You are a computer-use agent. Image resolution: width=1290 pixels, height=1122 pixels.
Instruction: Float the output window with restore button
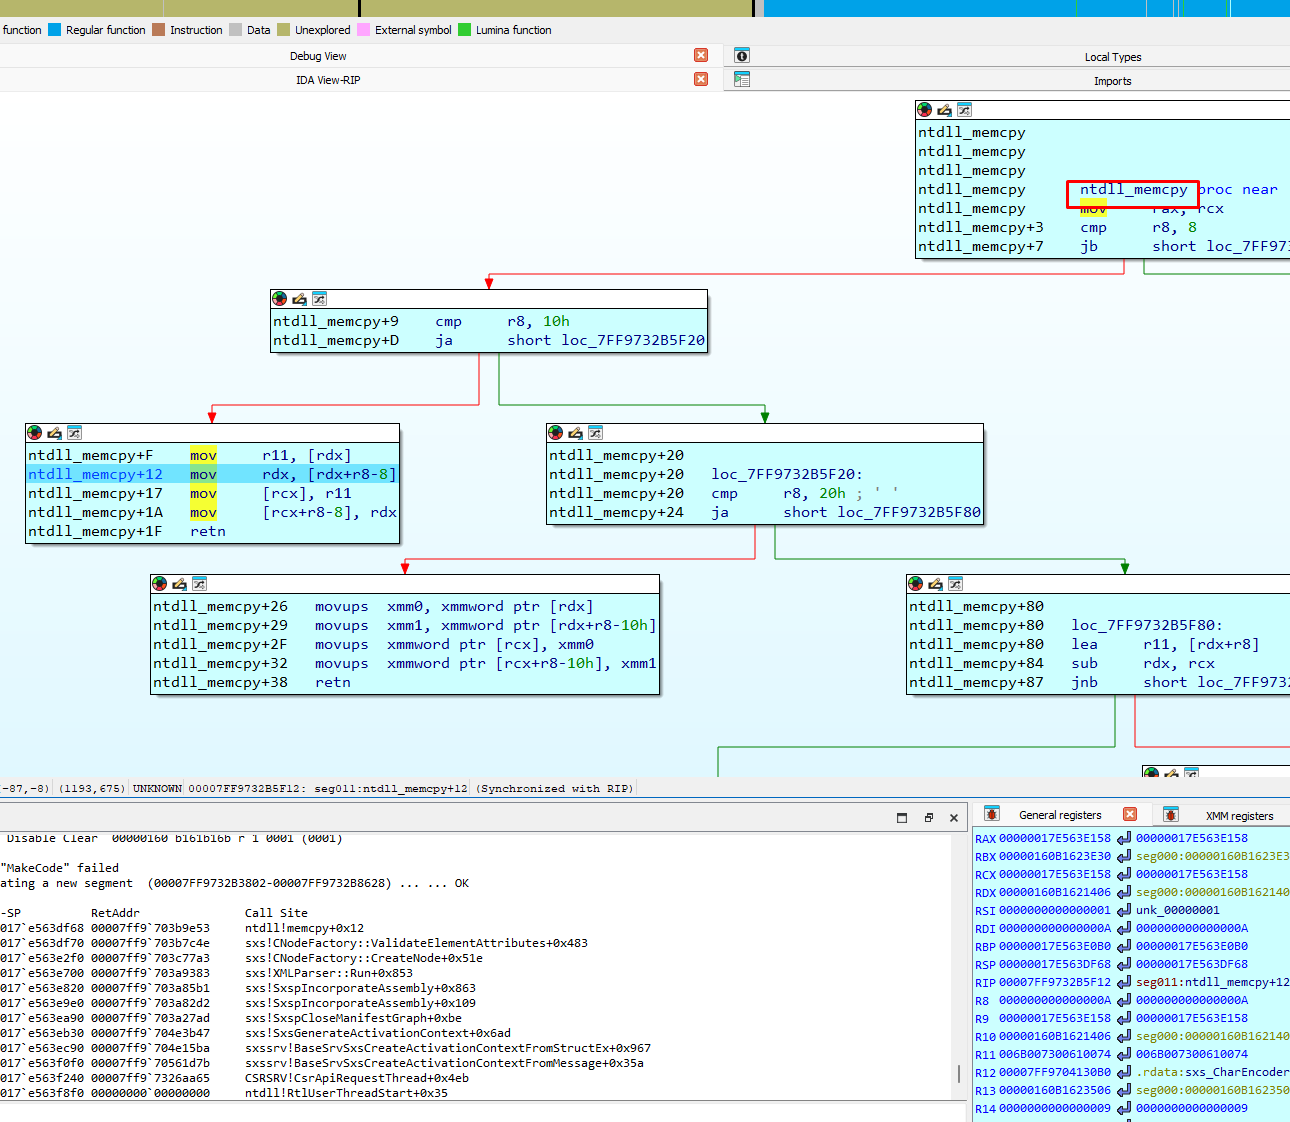(928, 818)
